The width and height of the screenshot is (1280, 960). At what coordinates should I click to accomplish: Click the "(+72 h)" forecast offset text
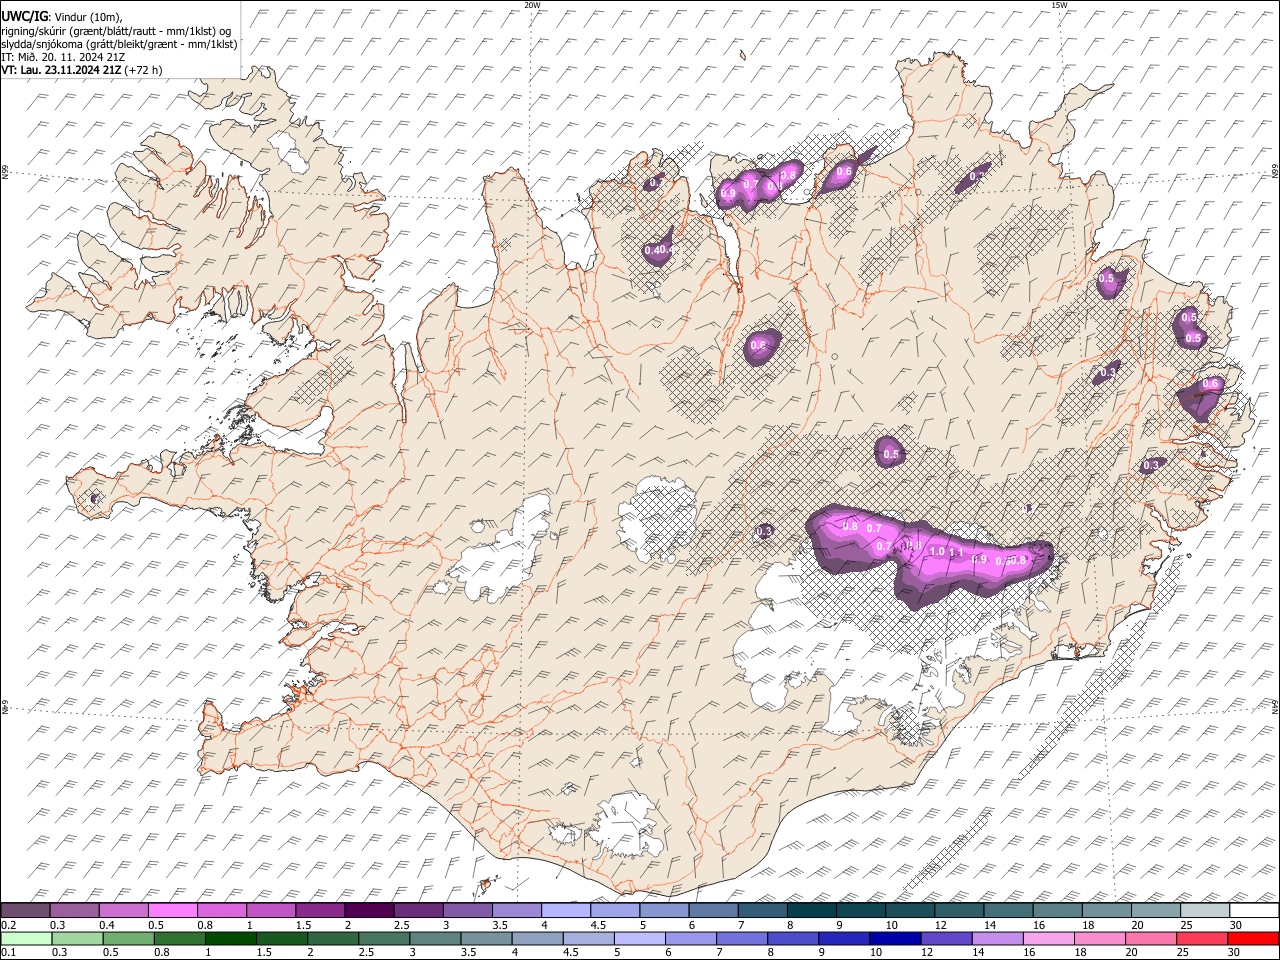click(144, 70)
